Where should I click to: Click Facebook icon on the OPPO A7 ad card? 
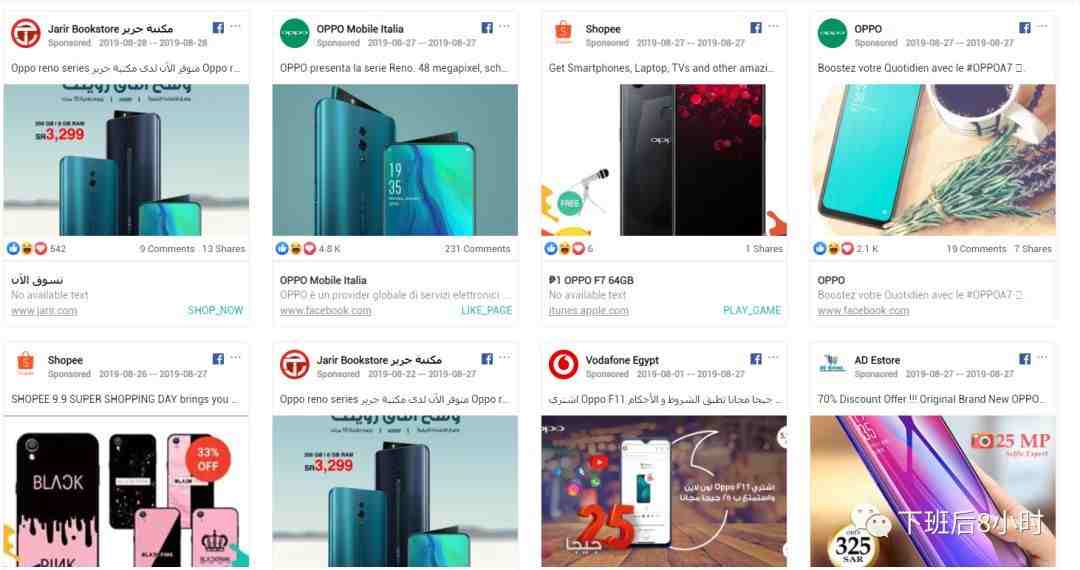(x=1025, y=28)
